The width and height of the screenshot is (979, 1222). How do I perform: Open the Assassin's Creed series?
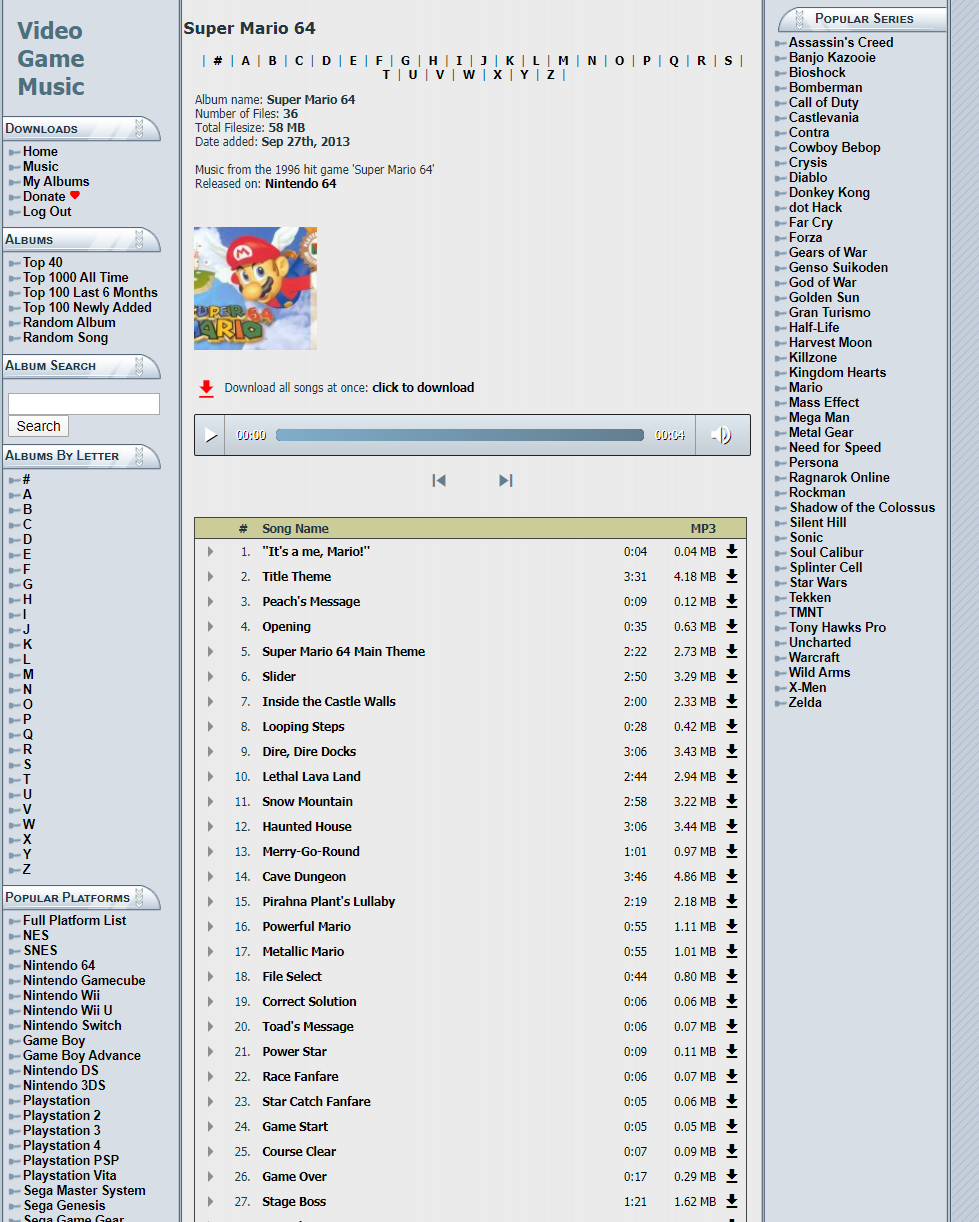(841, 43)
